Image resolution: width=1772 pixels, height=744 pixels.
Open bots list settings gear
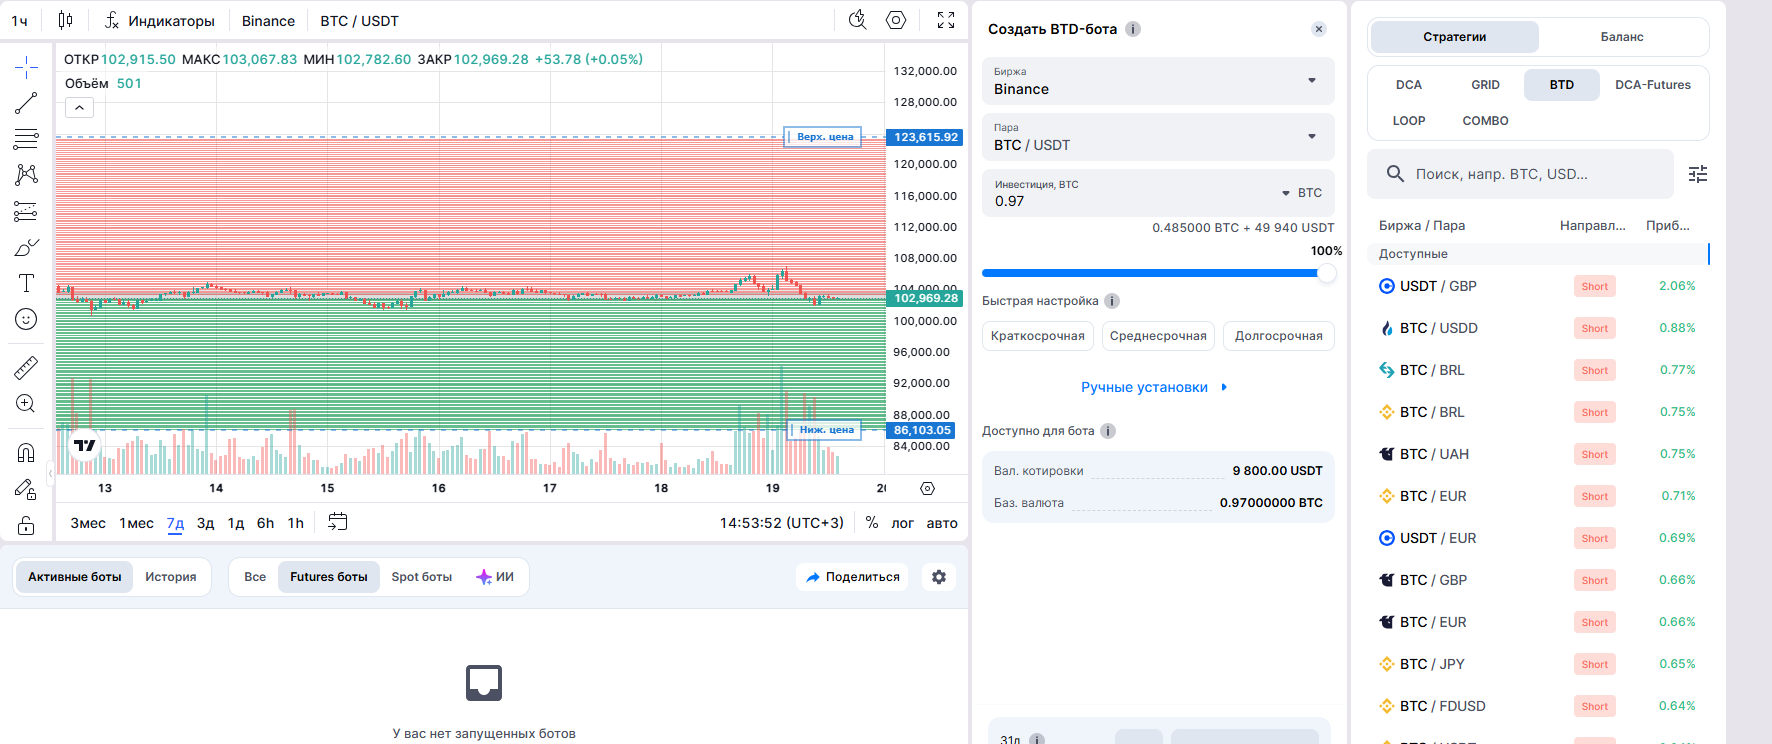pyautogui.click(x=939, y=577)
